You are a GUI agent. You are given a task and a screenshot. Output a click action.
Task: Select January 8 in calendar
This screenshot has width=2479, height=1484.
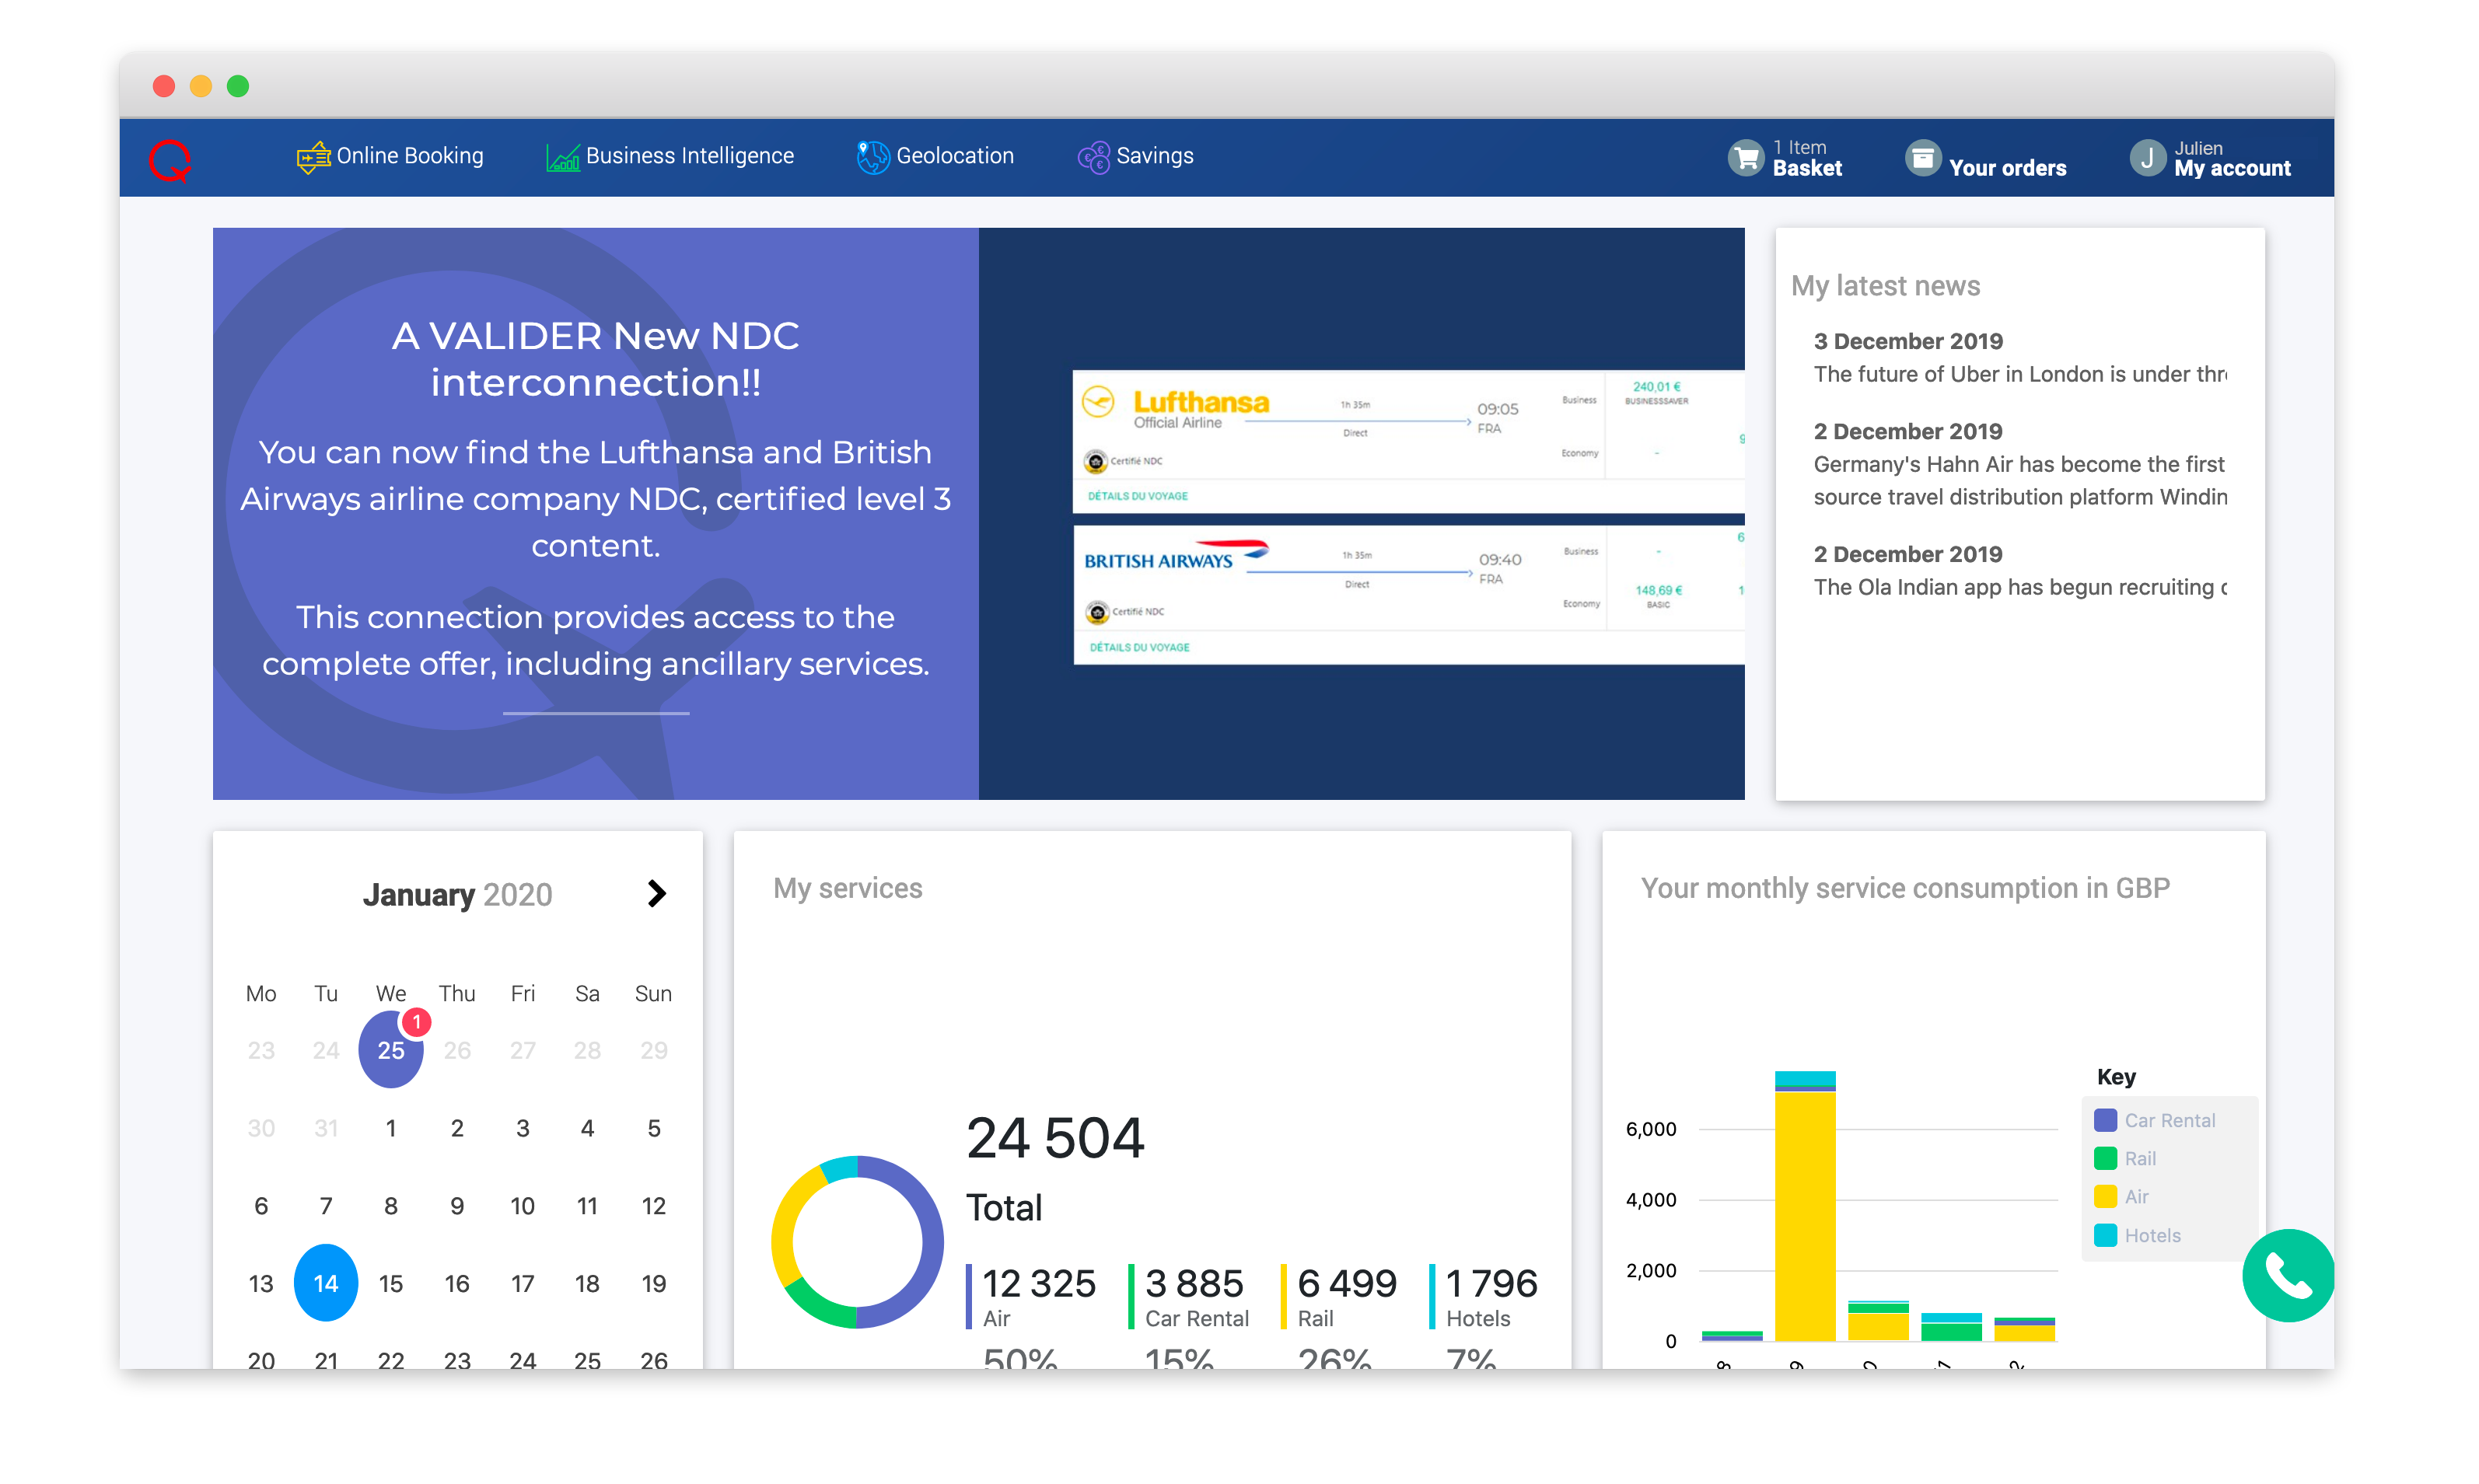(391, 1206)
